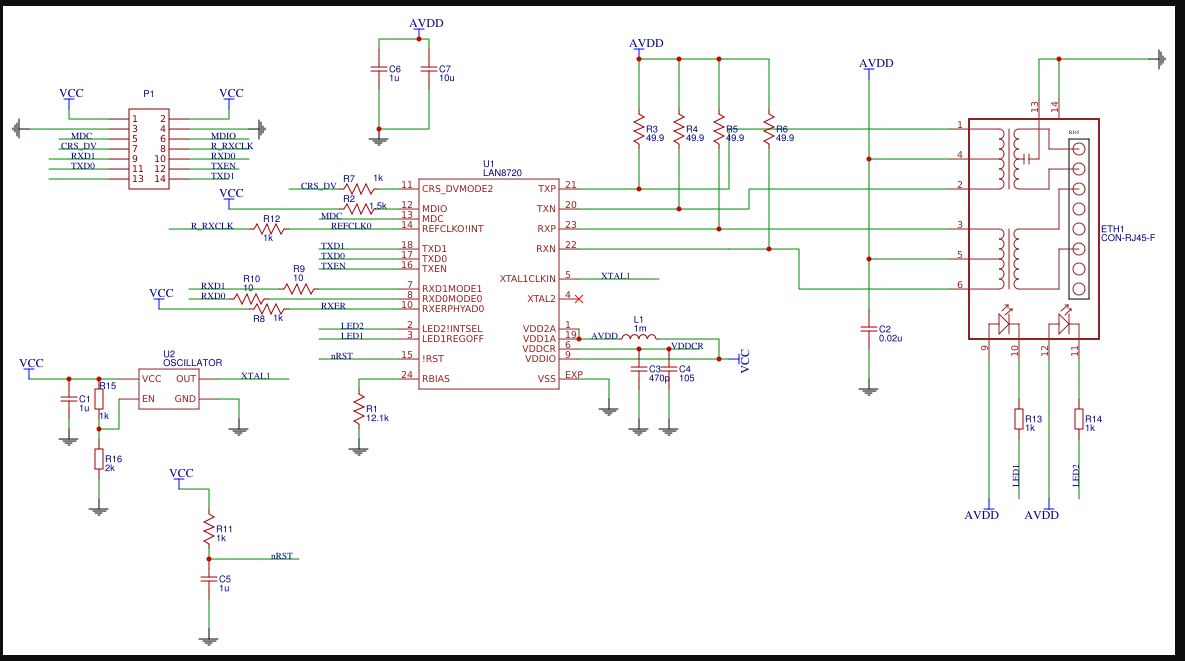1185x661 pixels.
Task: Click resistor R14 connected to LED2
Action: 1078,418
